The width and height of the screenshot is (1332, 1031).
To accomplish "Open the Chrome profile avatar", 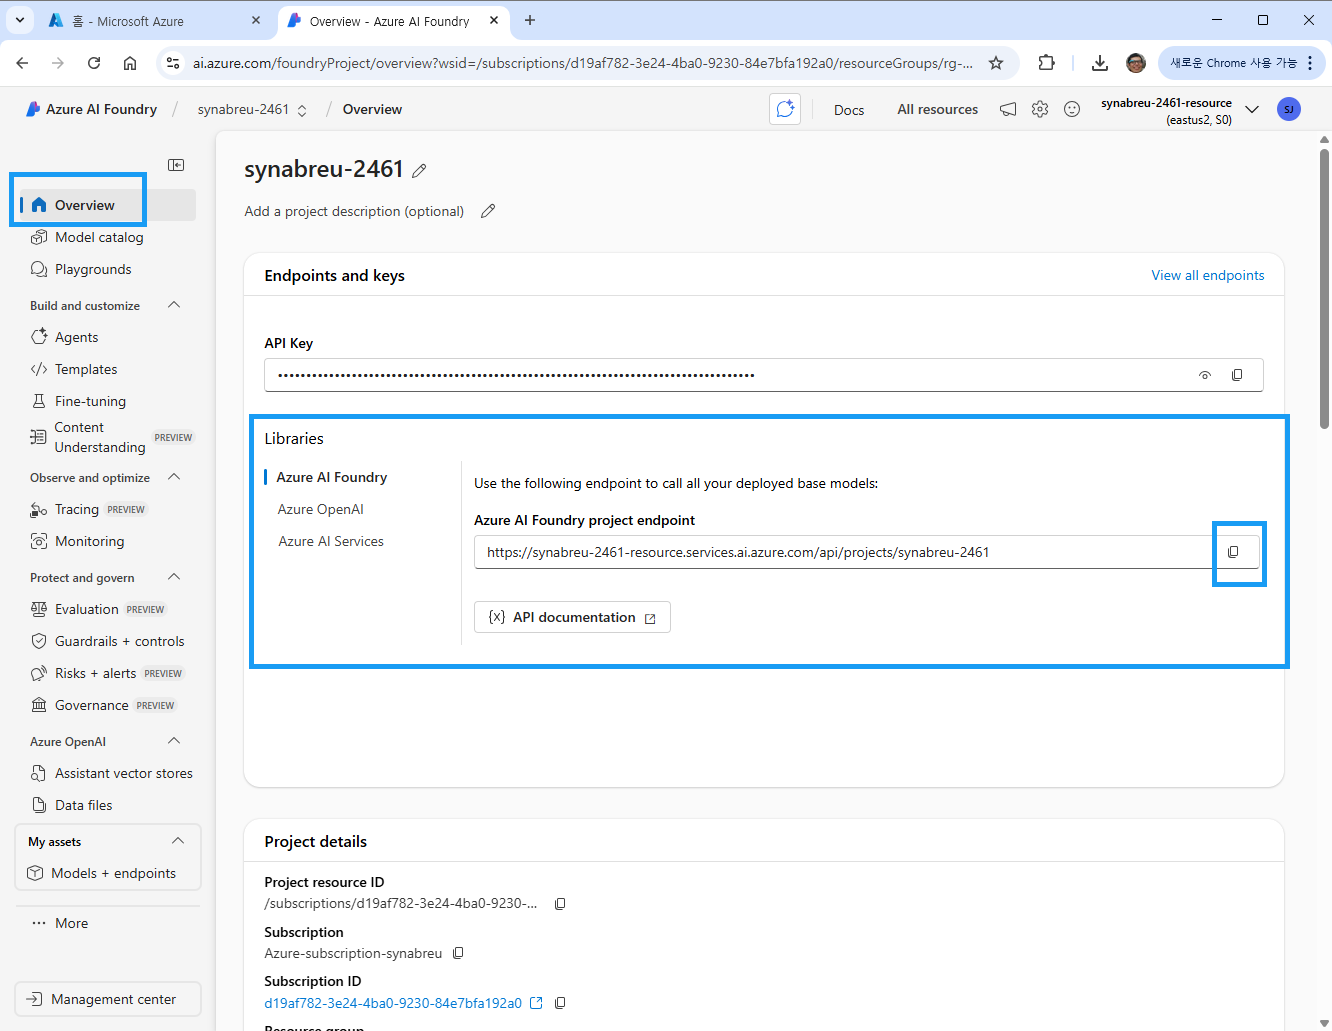I will point(1136,63).
